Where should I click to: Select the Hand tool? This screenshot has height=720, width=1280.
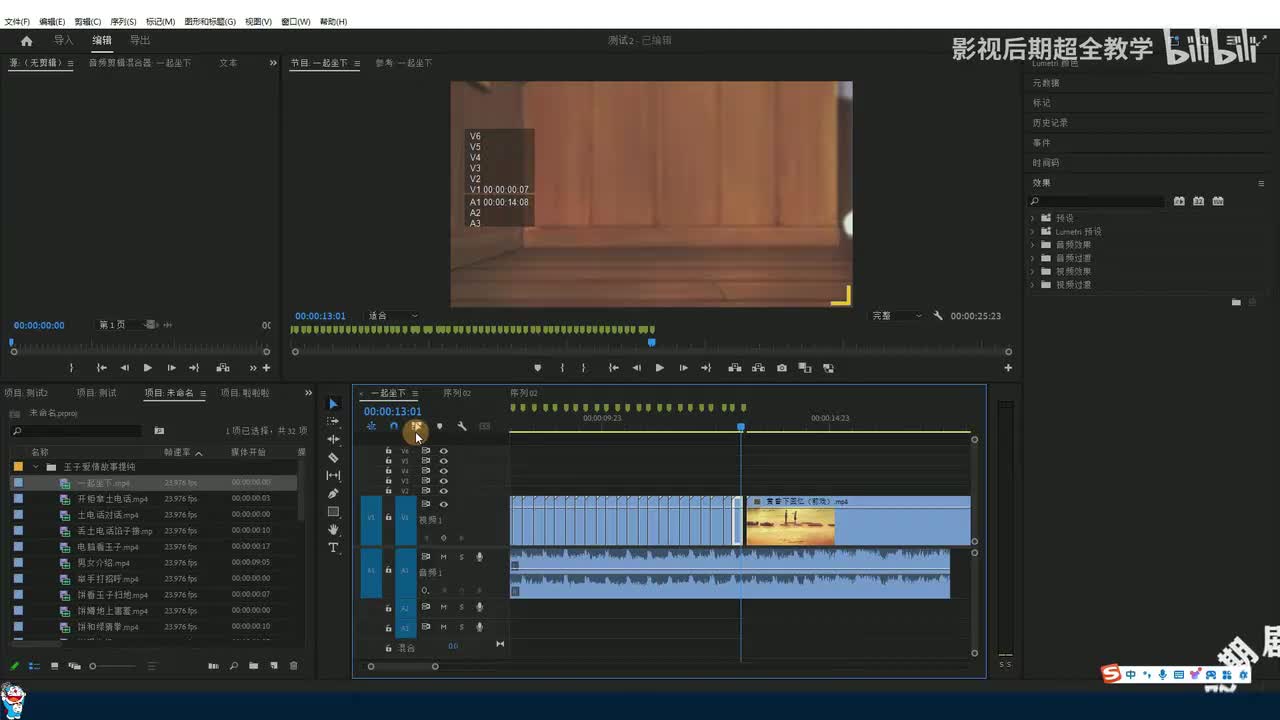tap(333, 530)
